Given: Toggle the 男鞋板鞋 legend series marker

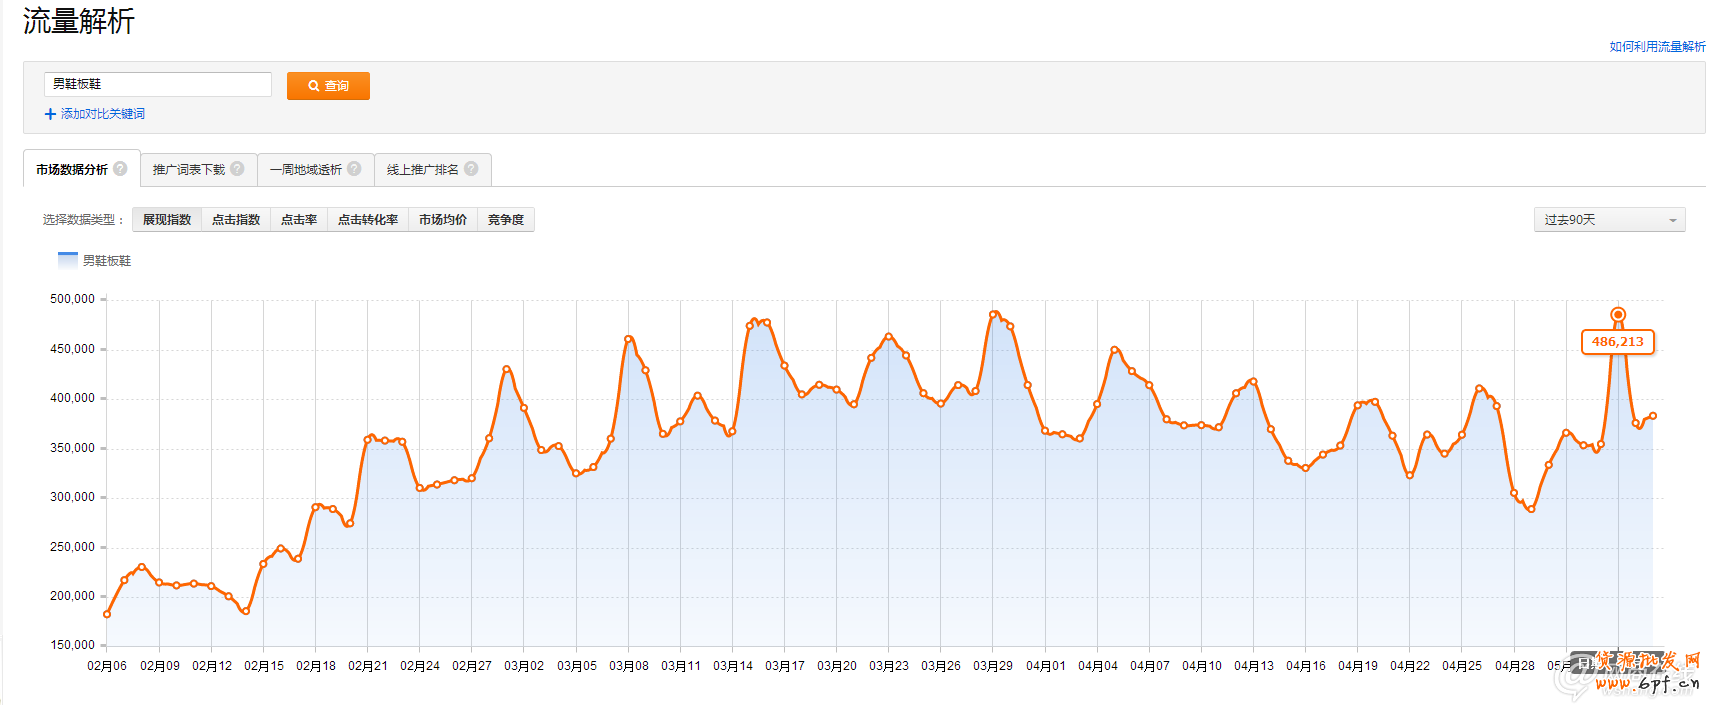Looking at the screenshot, I should coord(68,260).
